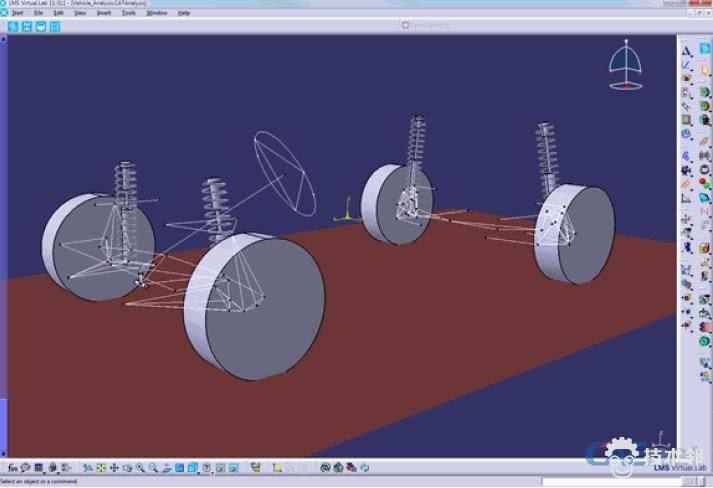
Task: Select the Pan view tool
Action: pos(114,468)
